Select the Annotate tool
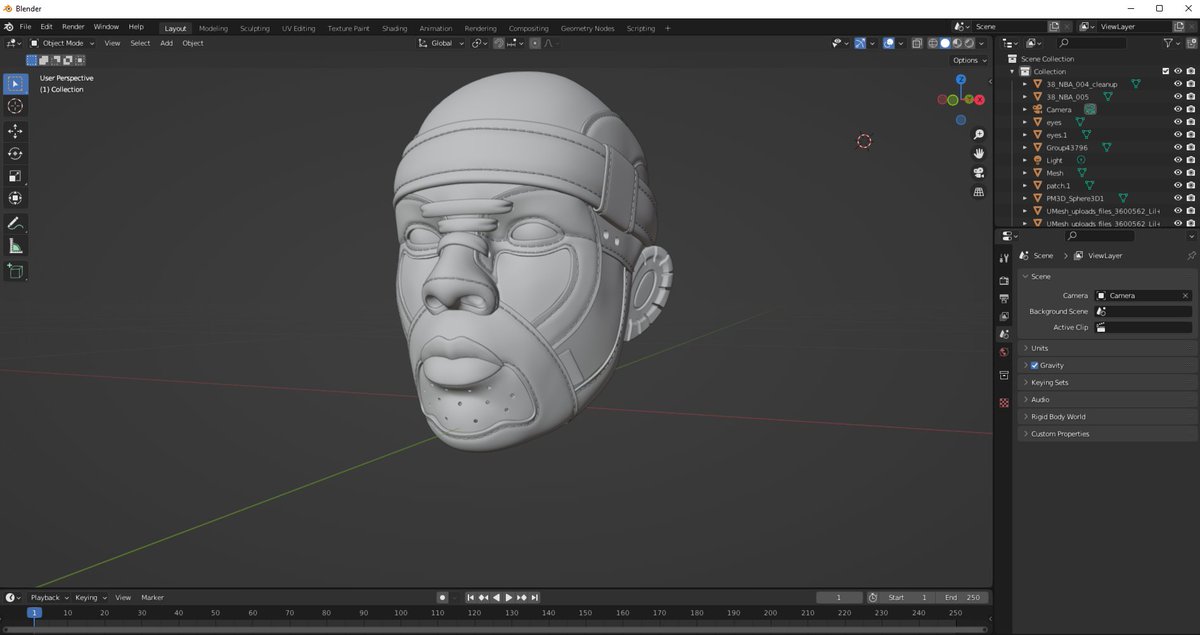Screen dimensions: 1200x635 coord(15,224)
